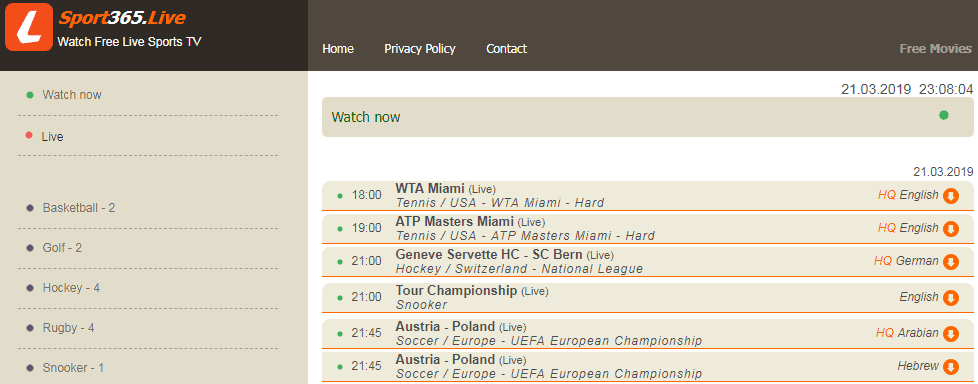Click Tour Championship orange down-arrow icon
978x384 pixels.
tap(951, 297)
